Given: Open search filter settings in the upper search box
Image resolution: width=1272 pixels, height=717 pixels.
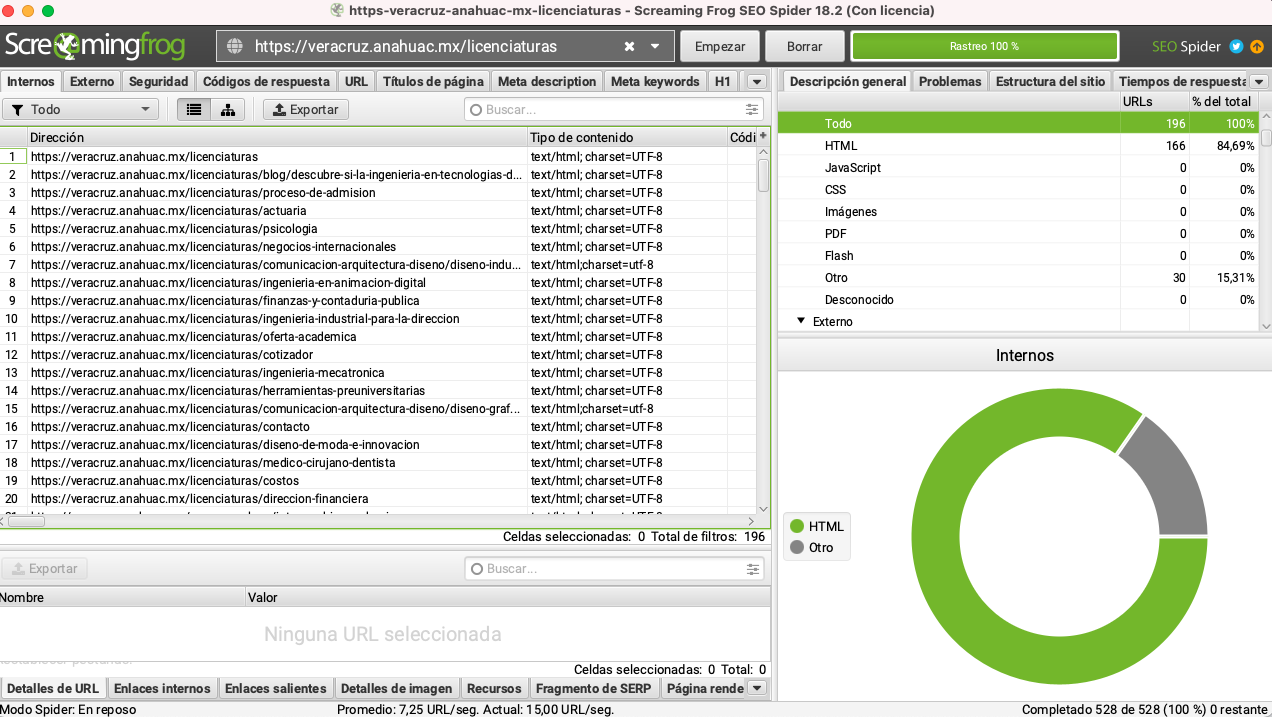Looking at the screenshot, I should point(752,110).
